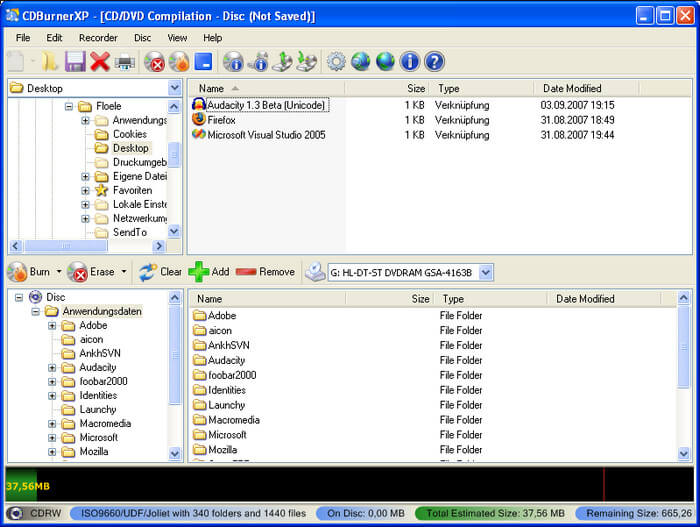Open the recorder drive selection dropdown
700x527 pixels.
pos(486,272)
